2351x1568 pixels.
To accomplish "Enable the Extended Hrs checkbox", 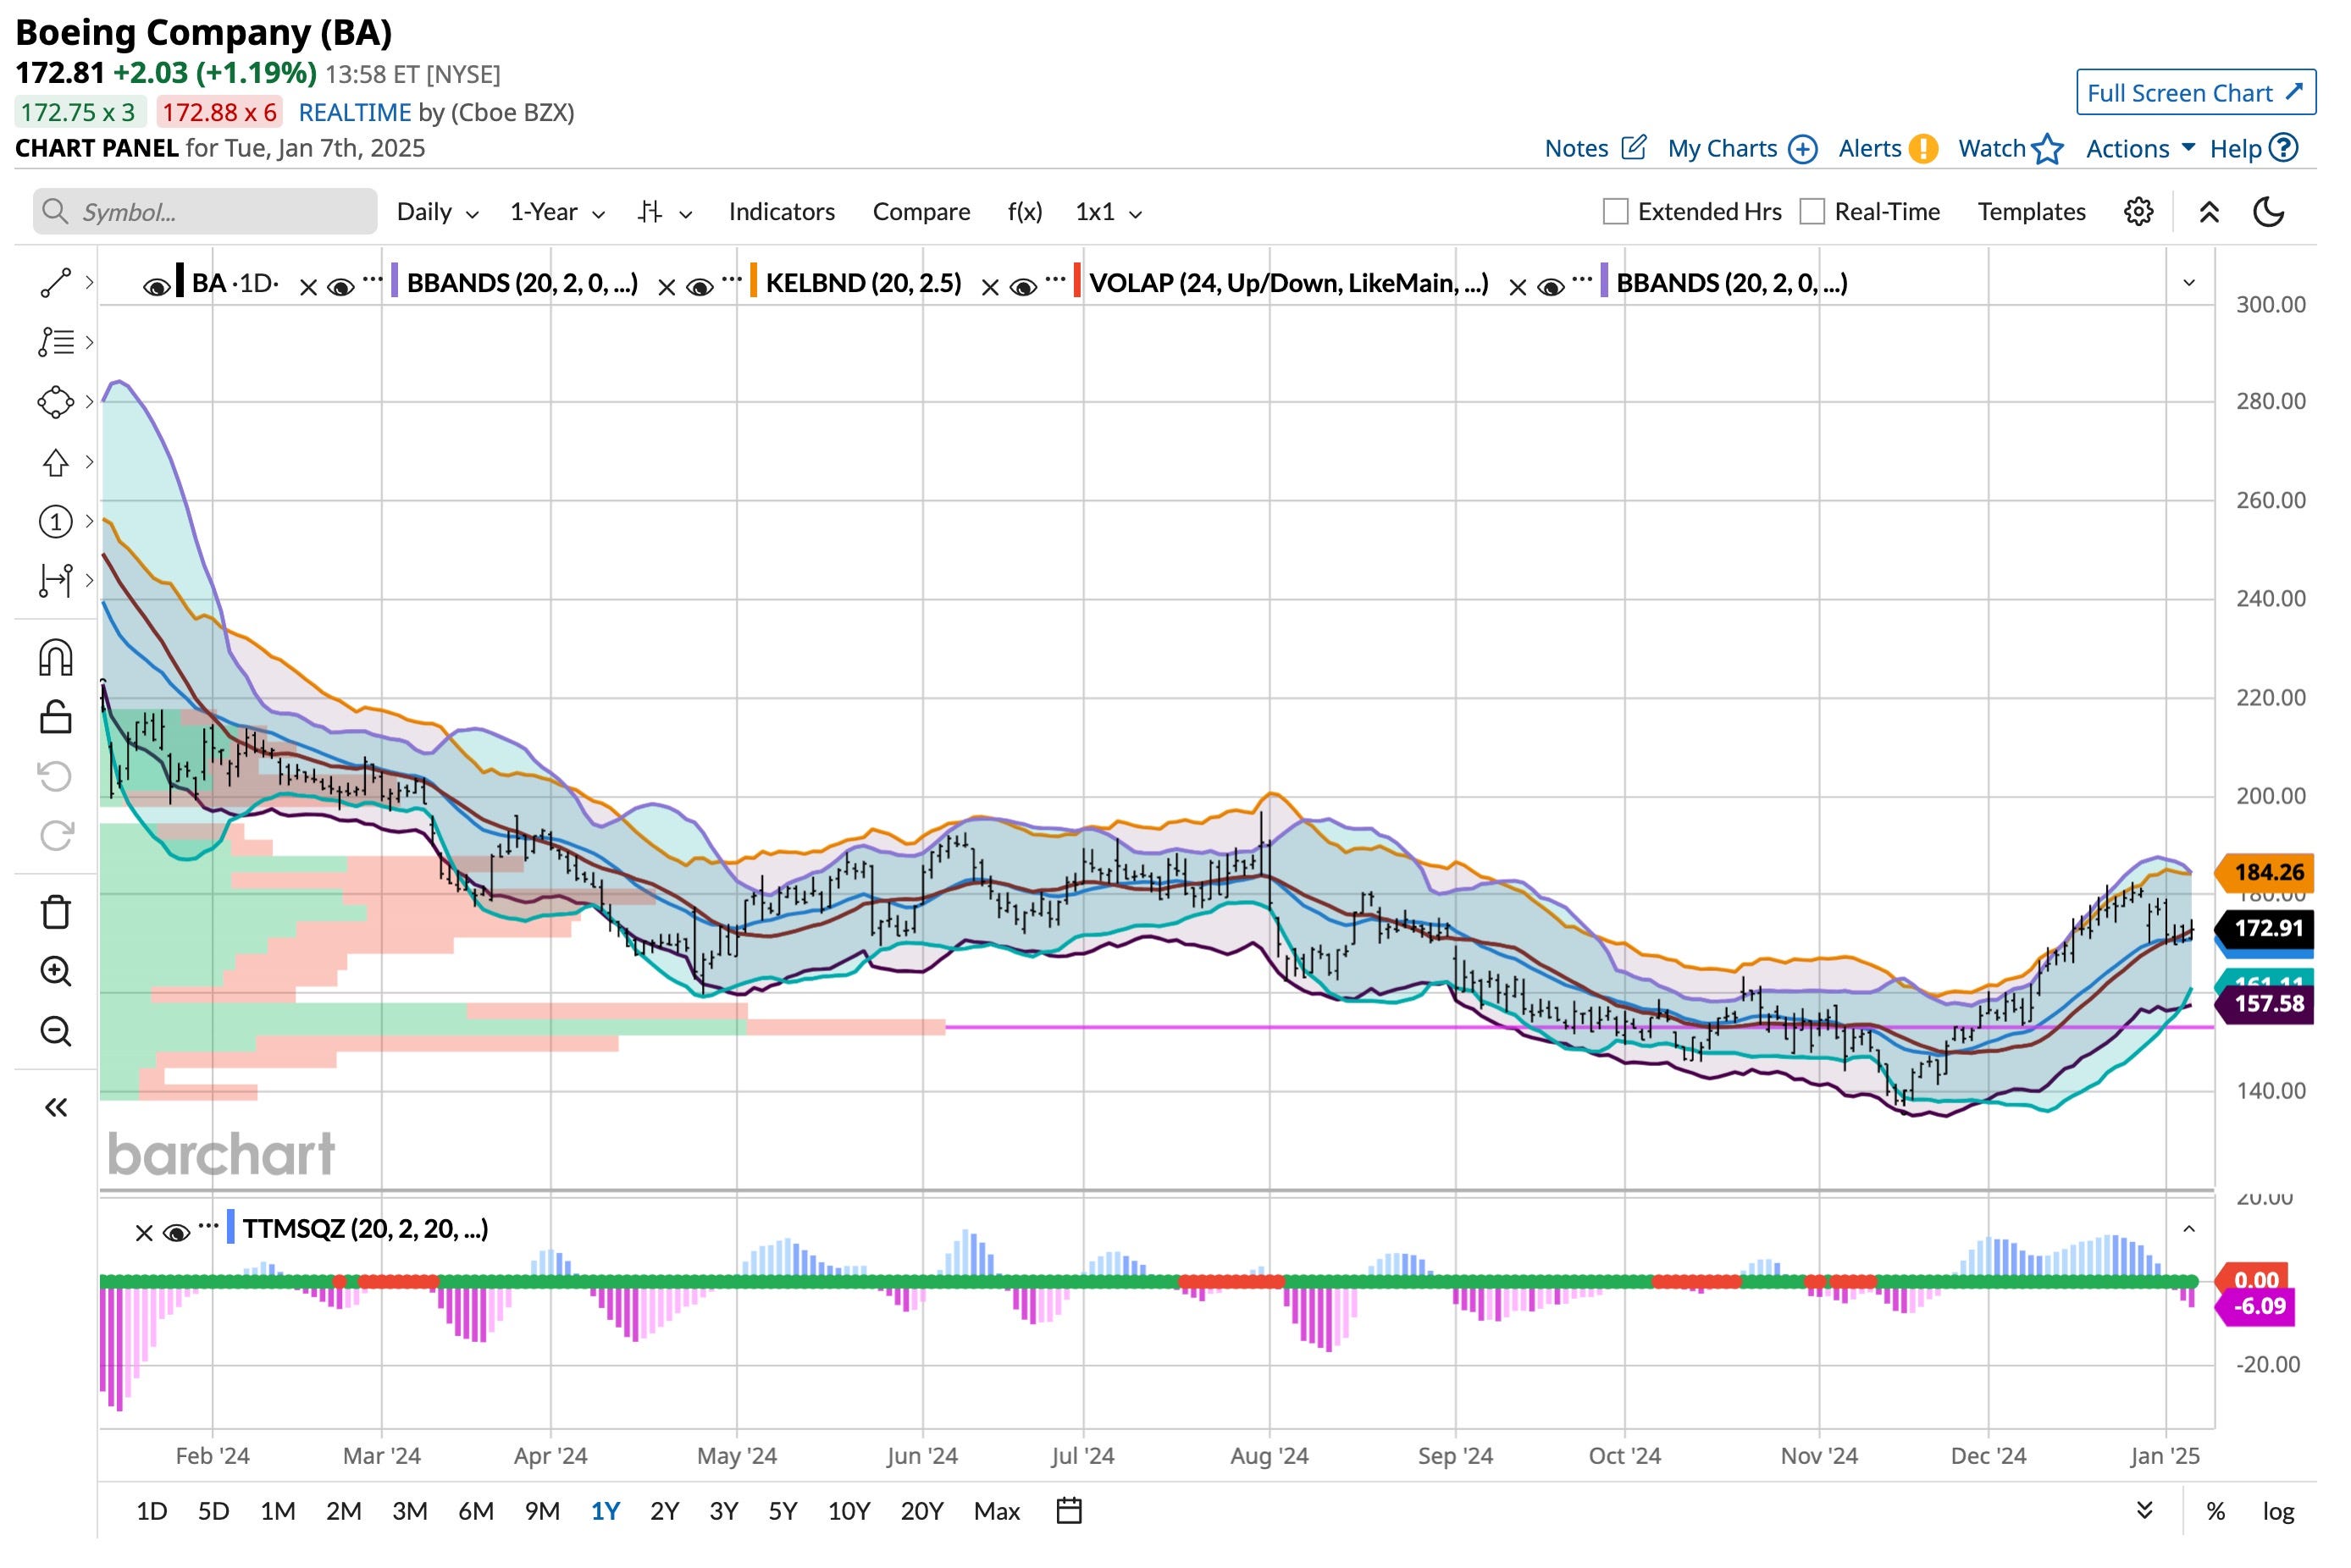I will (x=1614, y=212).
